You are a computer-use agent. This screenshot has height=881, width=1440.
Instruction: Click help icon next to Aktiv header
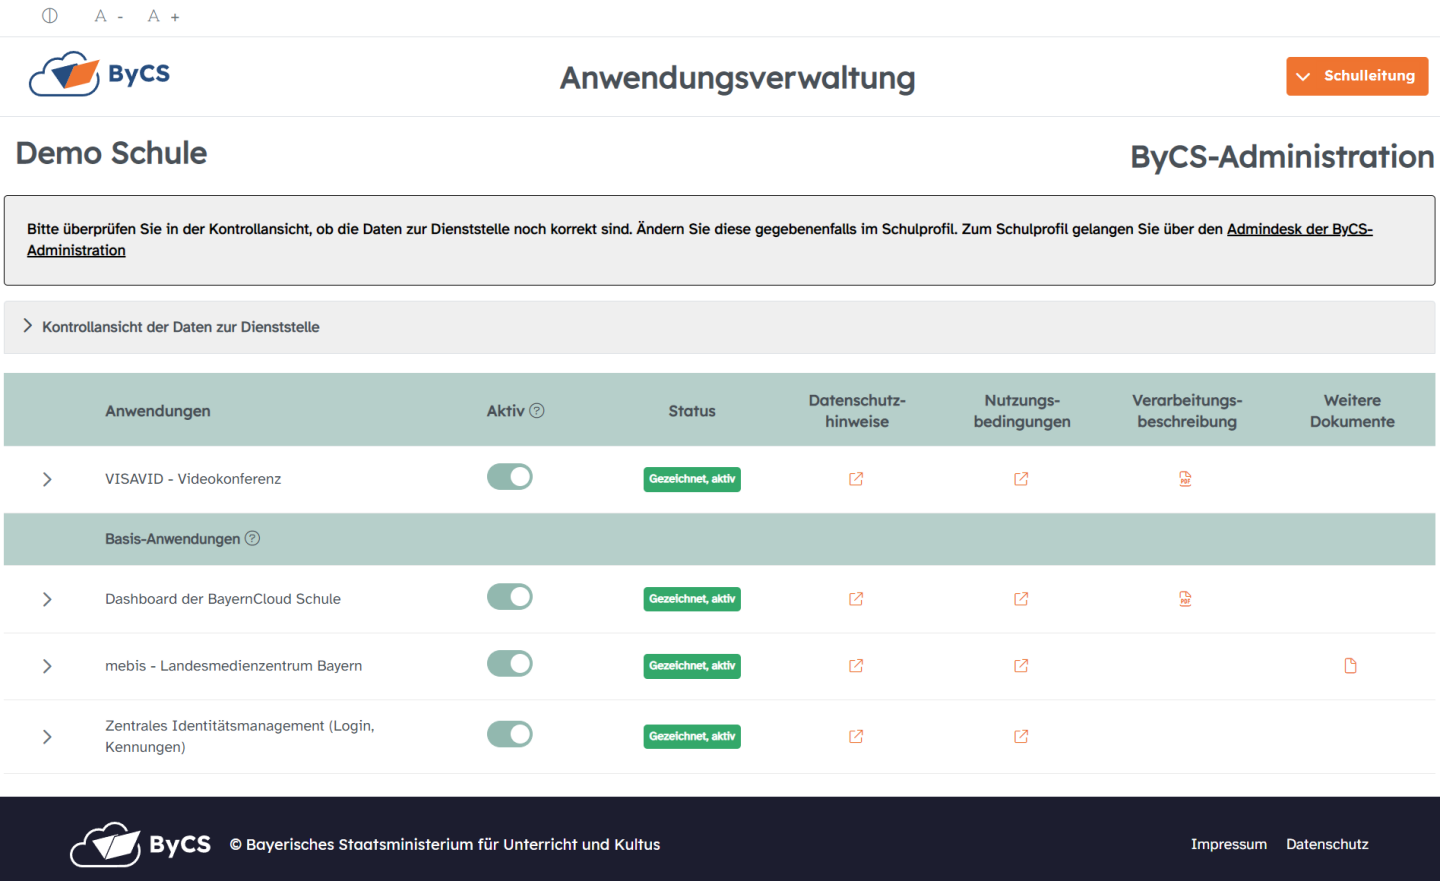point(537,410)
